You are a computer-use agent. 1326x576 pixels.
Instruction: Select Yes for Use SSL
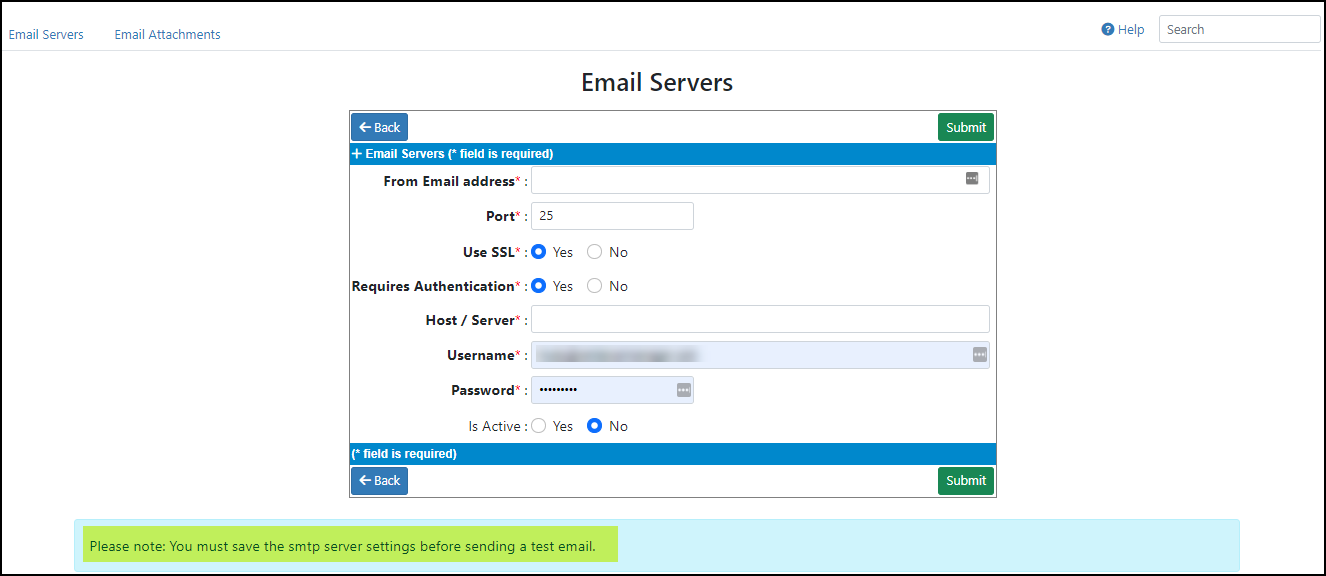tap(539, 252)
